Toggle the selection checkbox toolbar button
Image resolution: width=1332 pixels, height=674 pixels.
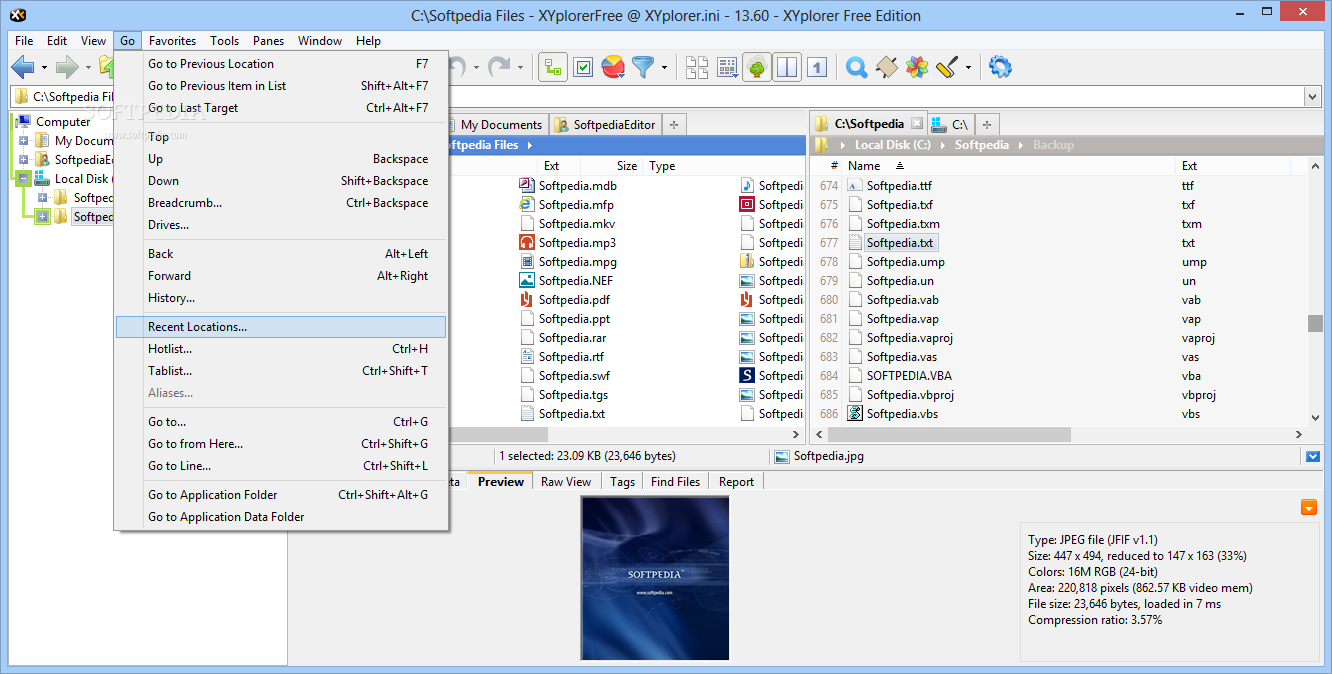coord(584,67)
